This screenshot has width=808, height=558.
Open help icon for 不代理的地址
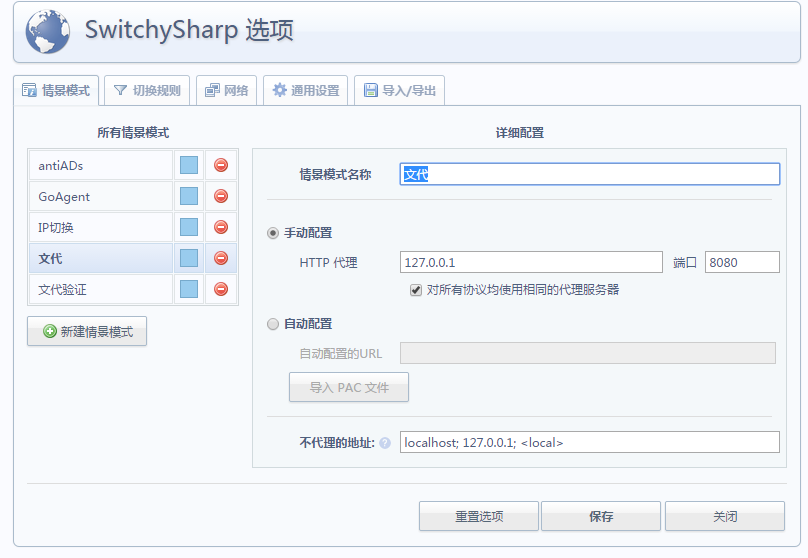pos(385,443)
